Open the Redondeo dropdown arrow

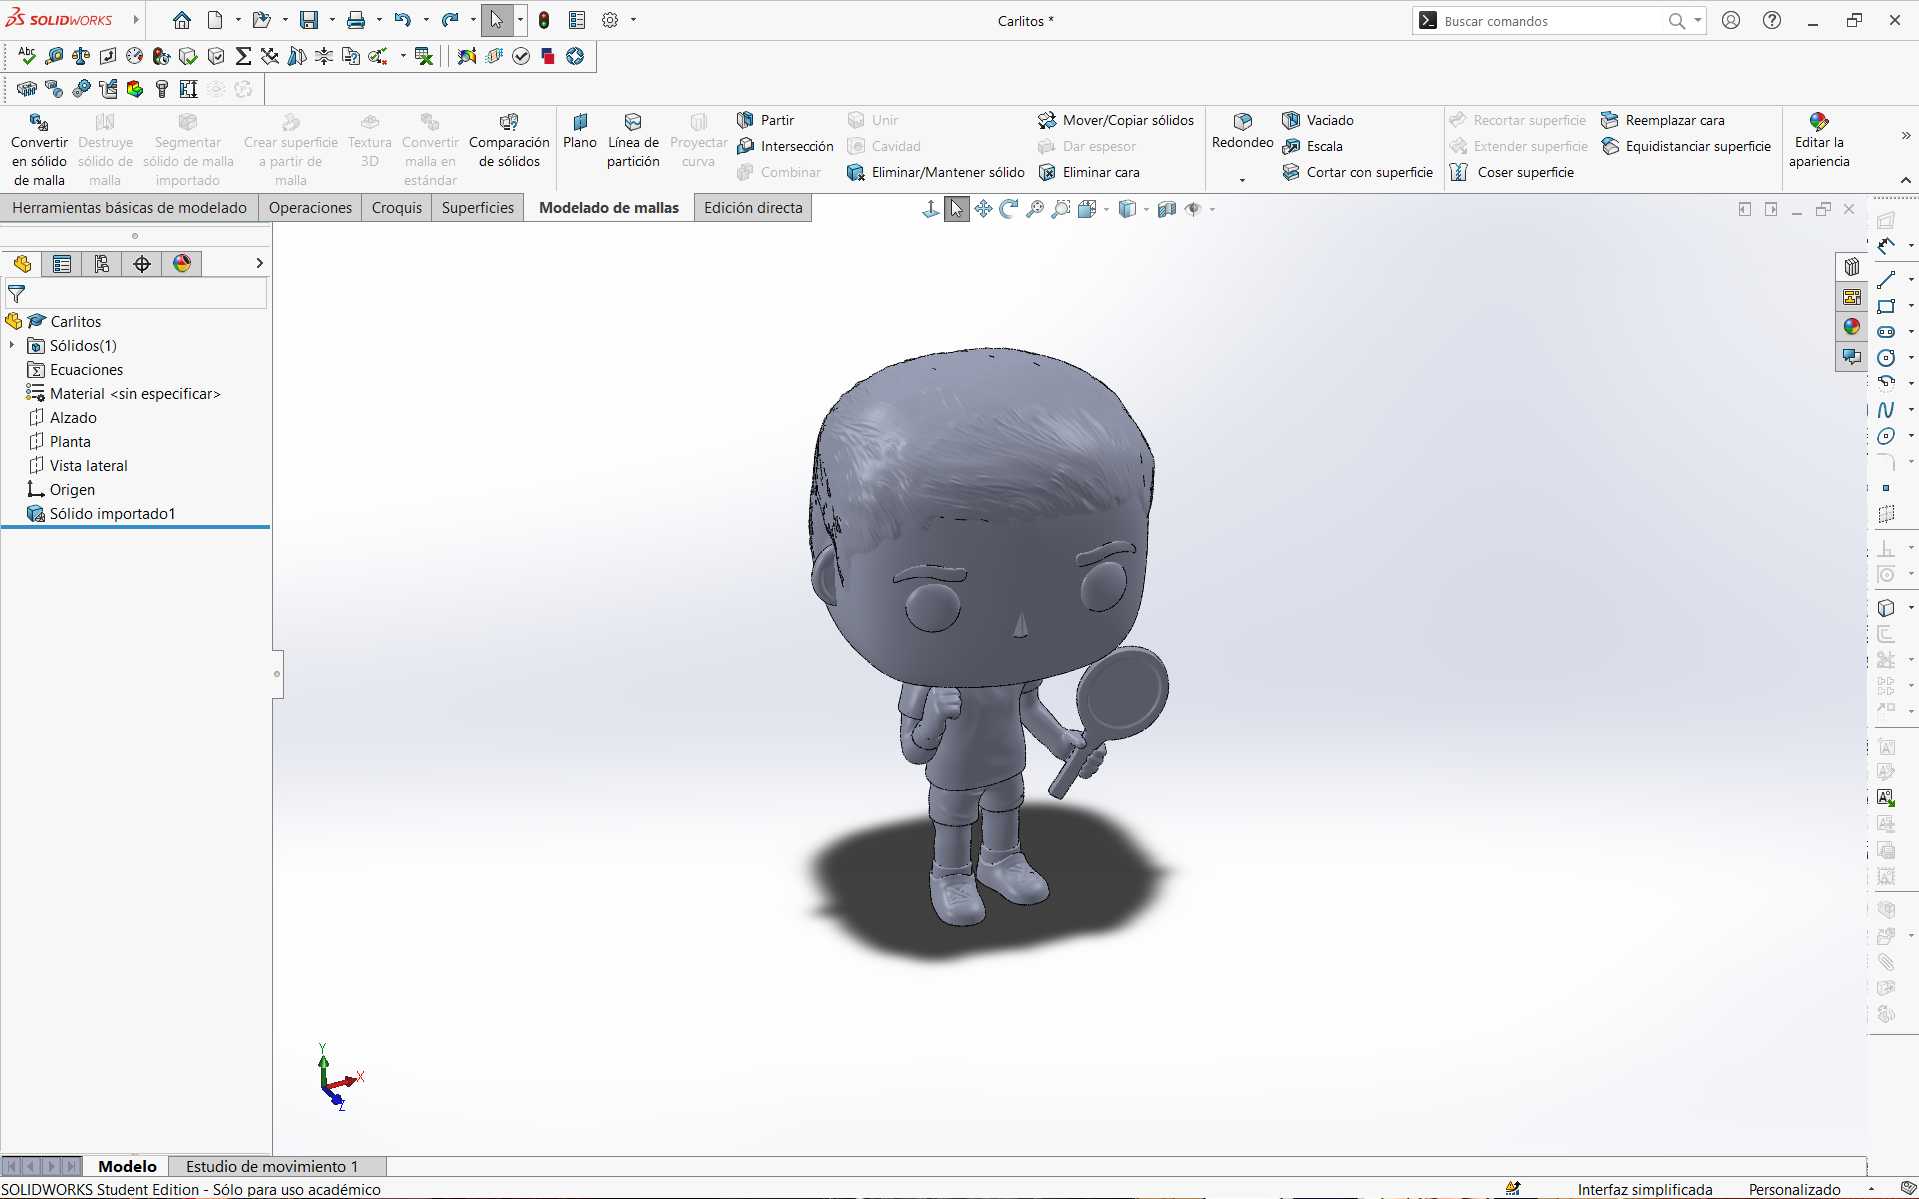tap(1242, 180)
